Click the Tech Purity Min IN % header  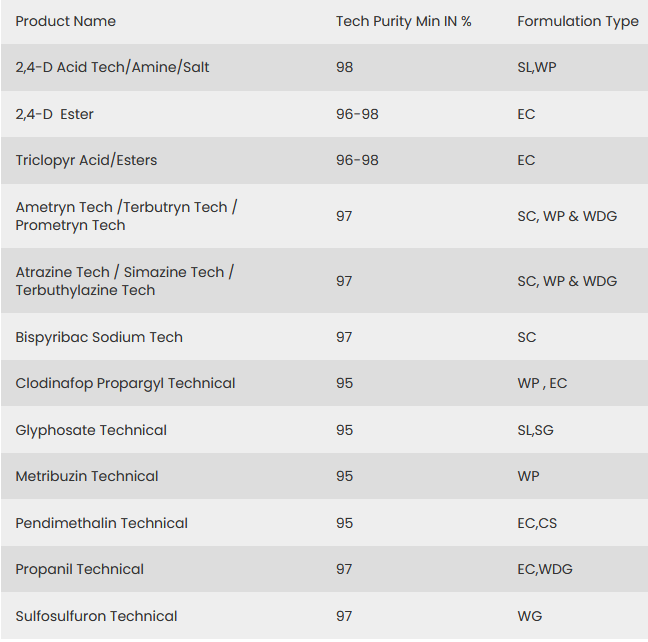click(x=403, y=21)
